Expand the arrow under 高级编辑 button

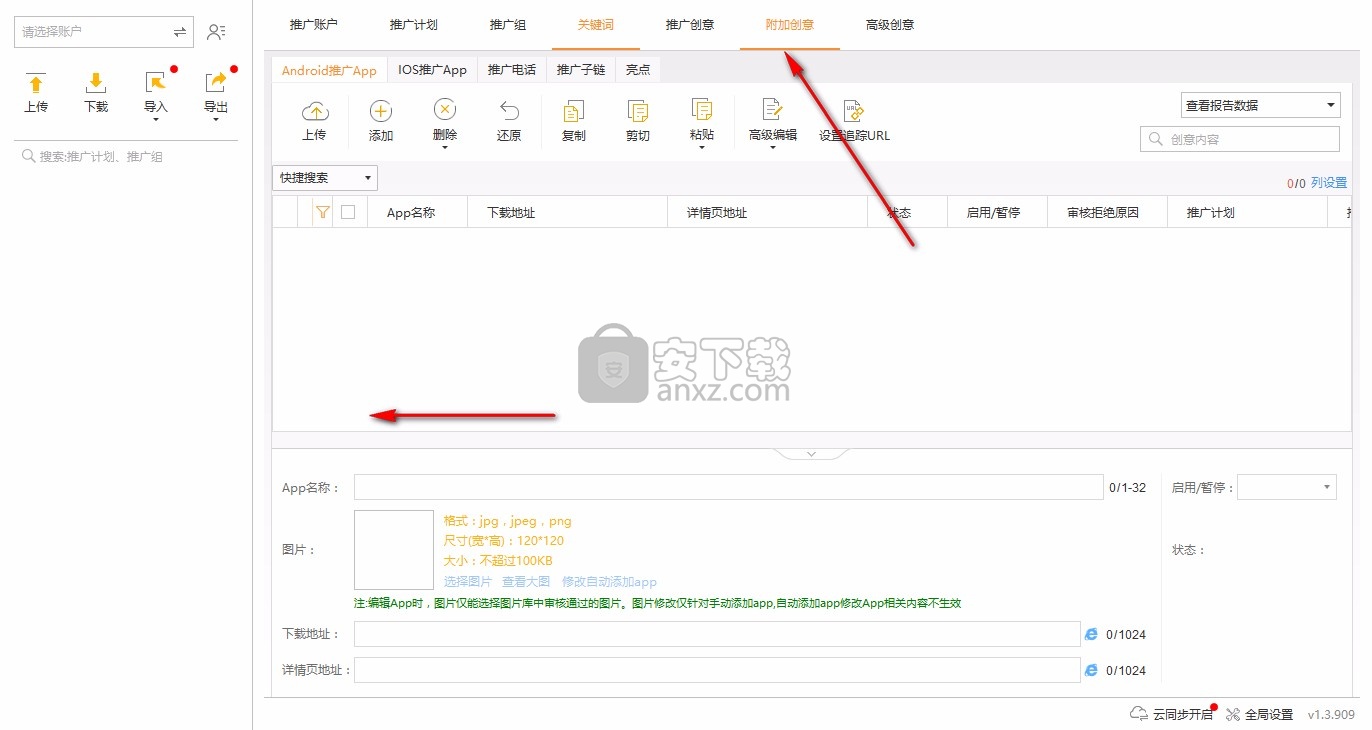pyautogui.click(x=773, y=148)
